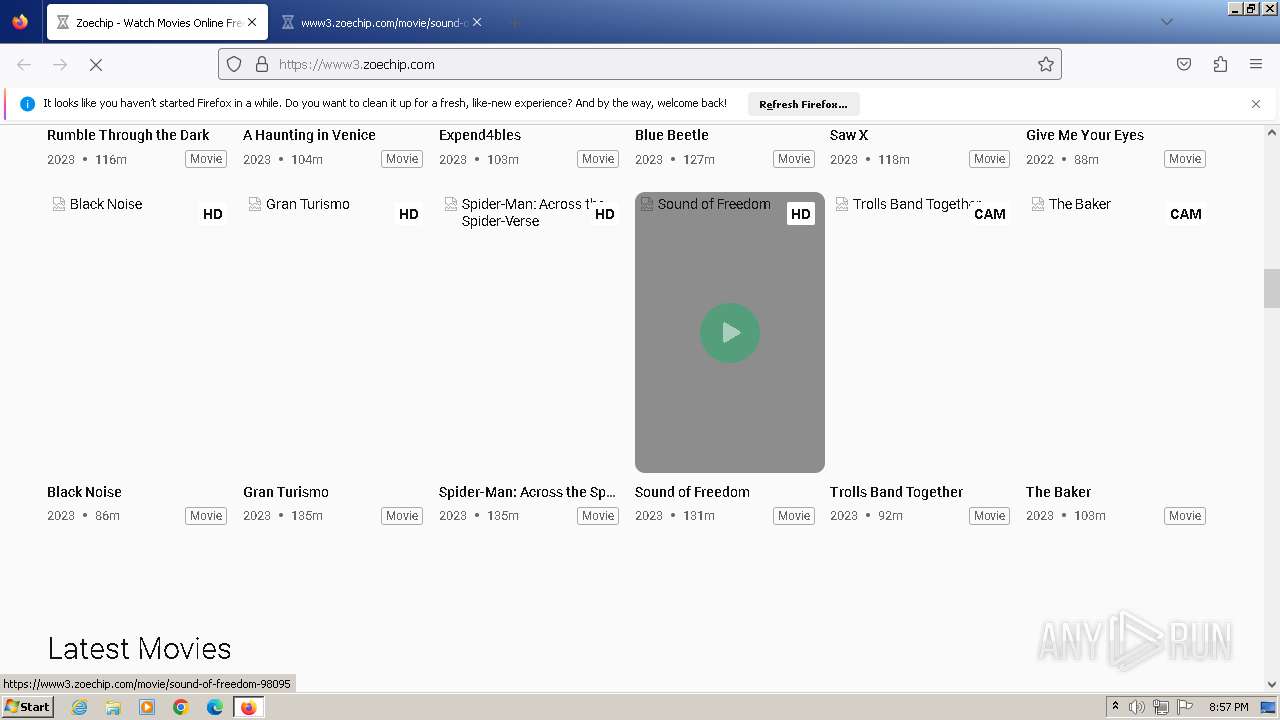Open the Firefox application menu (hamburger)
The height and width of the screenshot is (720, 1280).
pos(1256,64)
